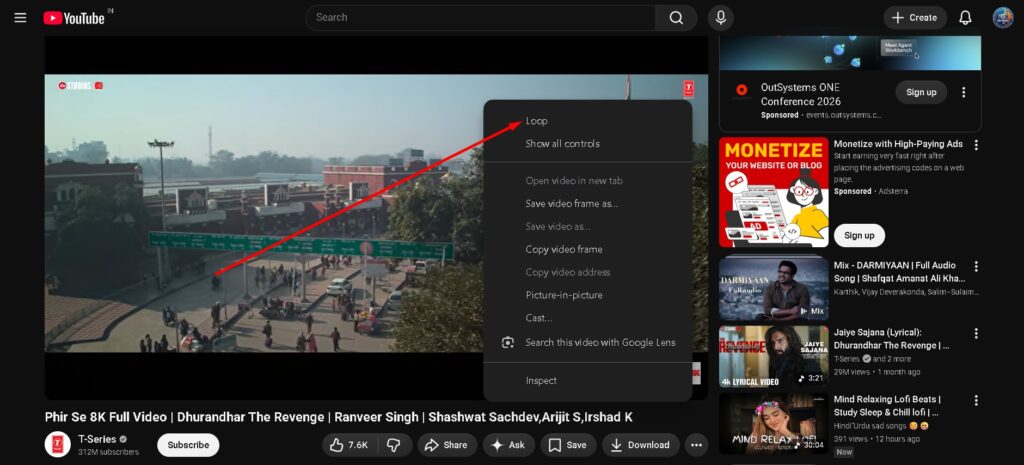Viewport: 1024px width, 465px height.
Task: Subscribe to T-Series
Action: point(188,445)
